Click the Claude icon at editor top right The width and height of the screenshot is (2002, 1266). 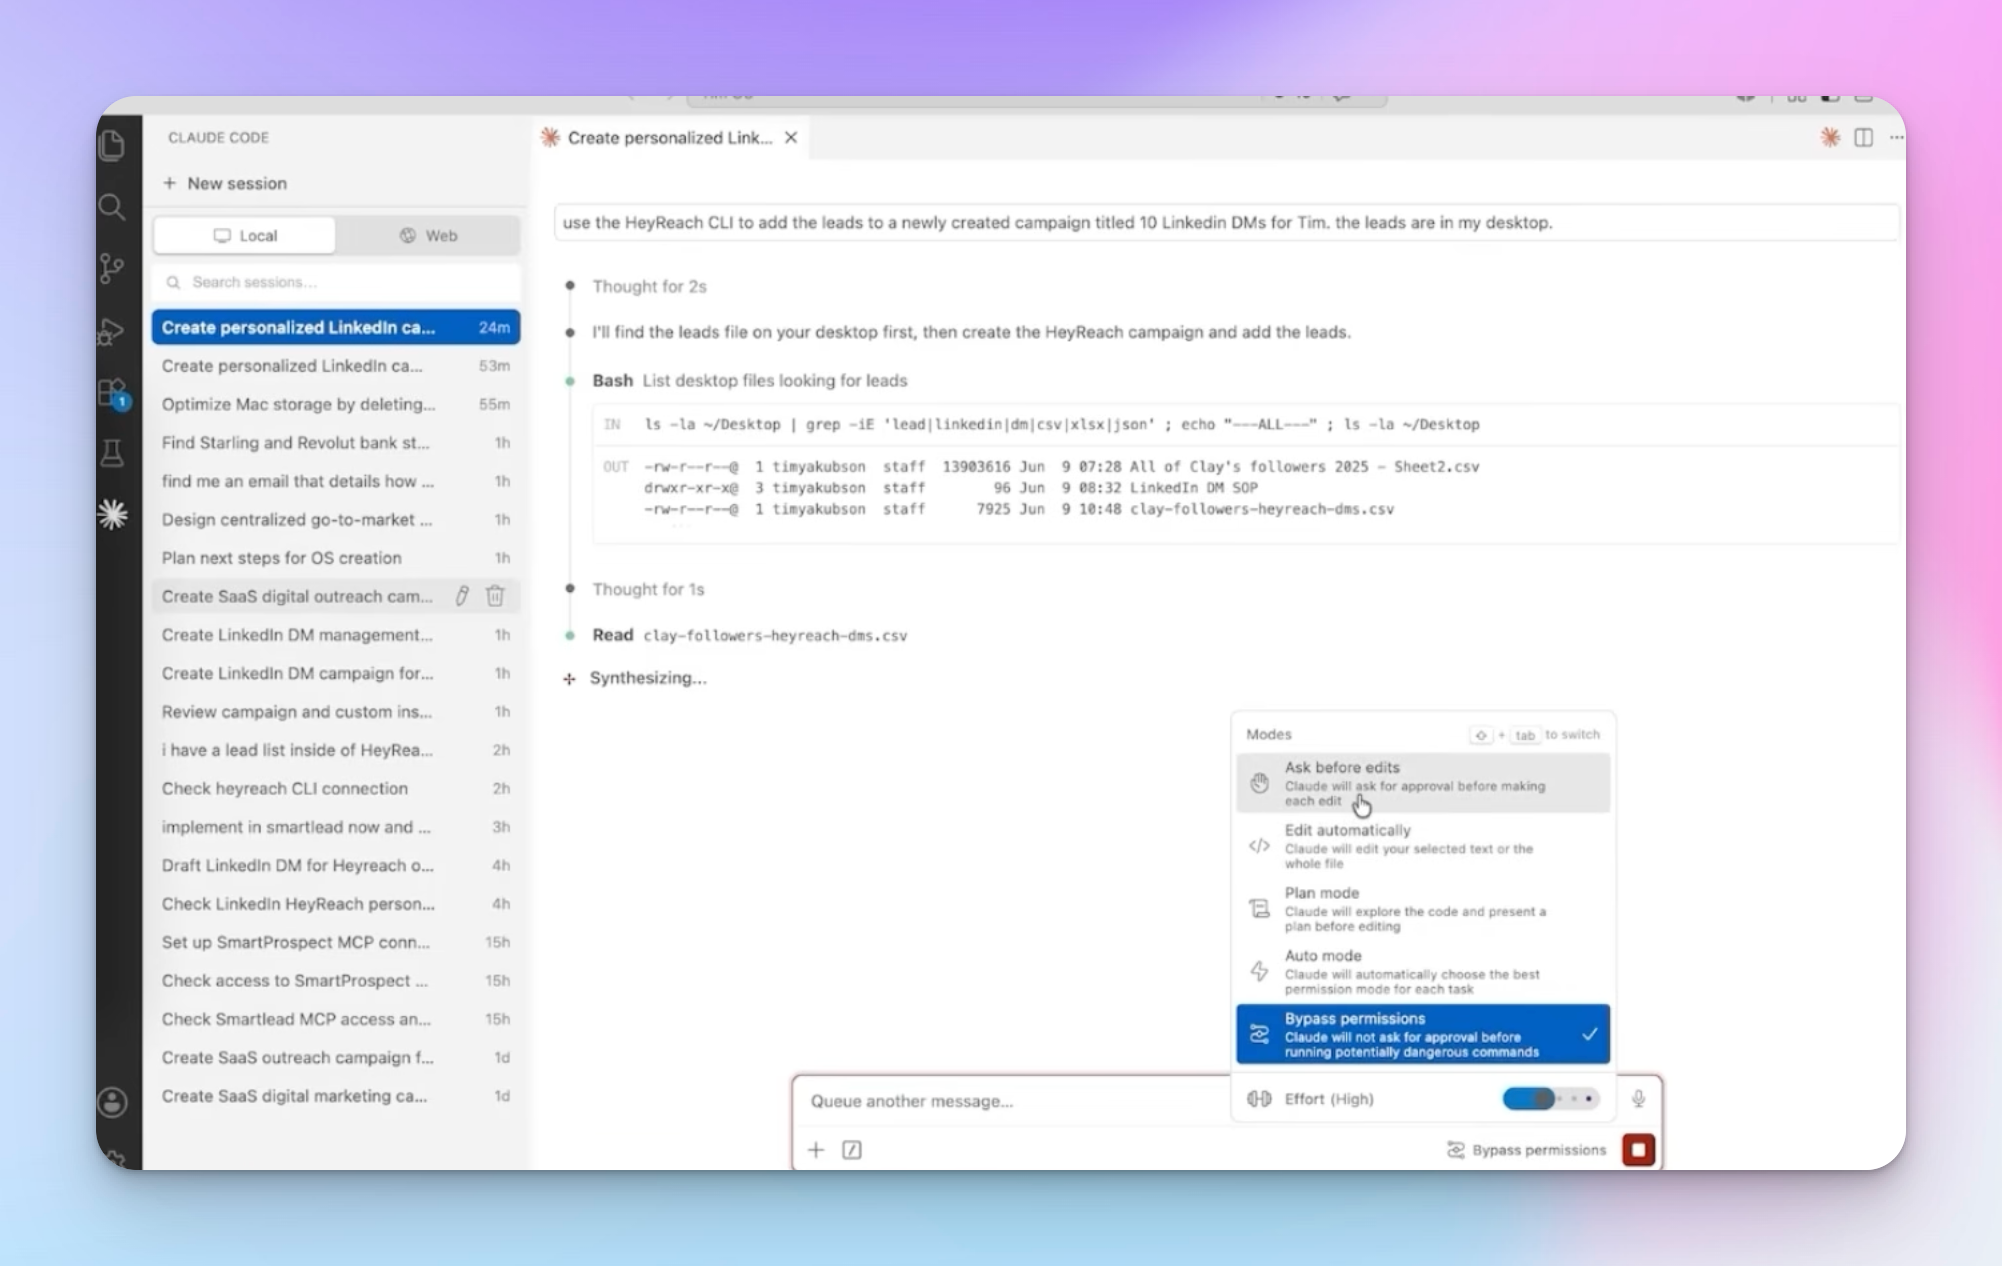tap(1830, 137)
